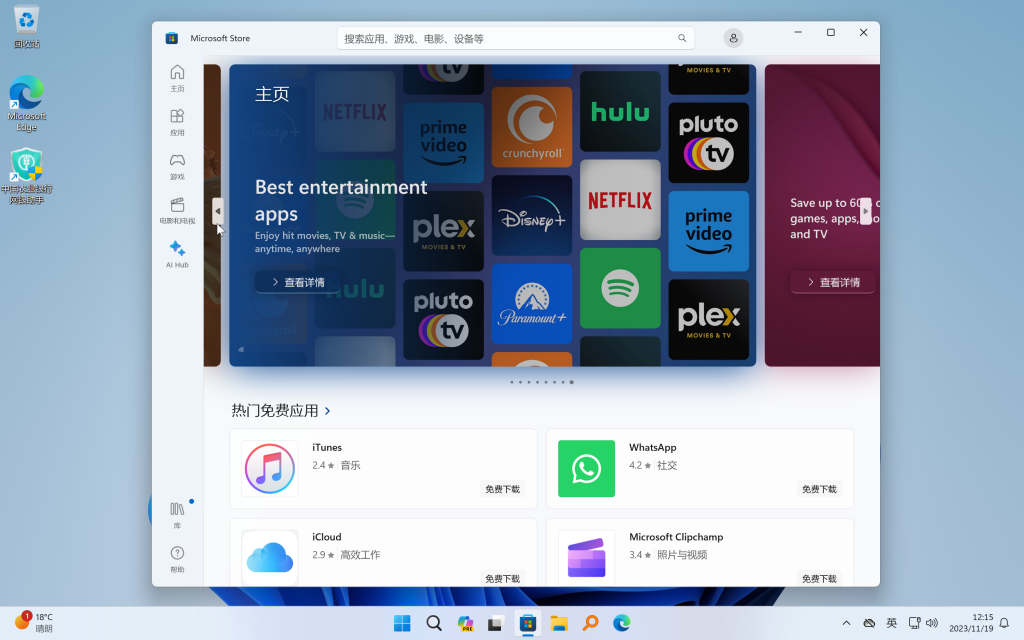Select the first carousel pagination dot

[511, 382]
